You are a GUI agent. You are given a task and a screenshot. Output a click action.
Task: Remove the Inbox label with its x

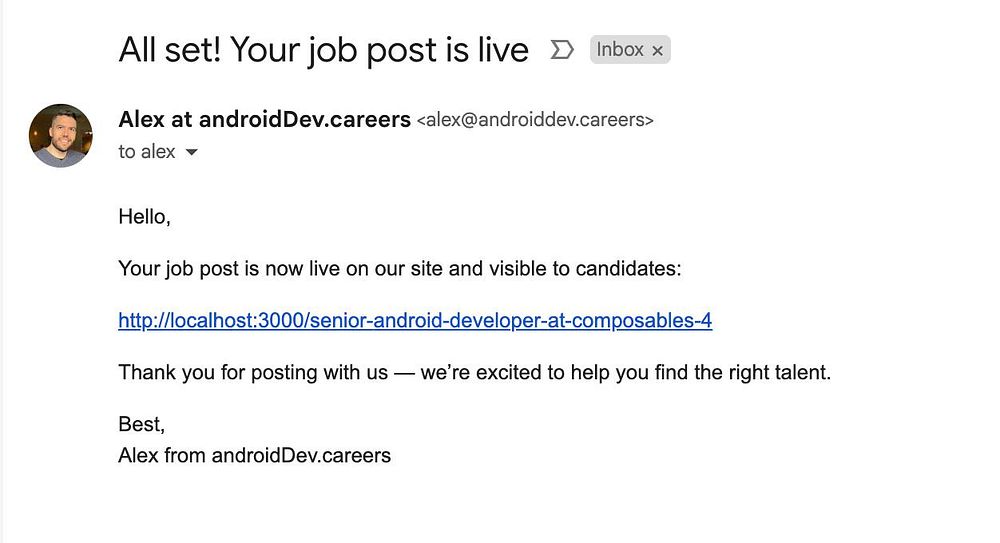[x=657, y=50]
